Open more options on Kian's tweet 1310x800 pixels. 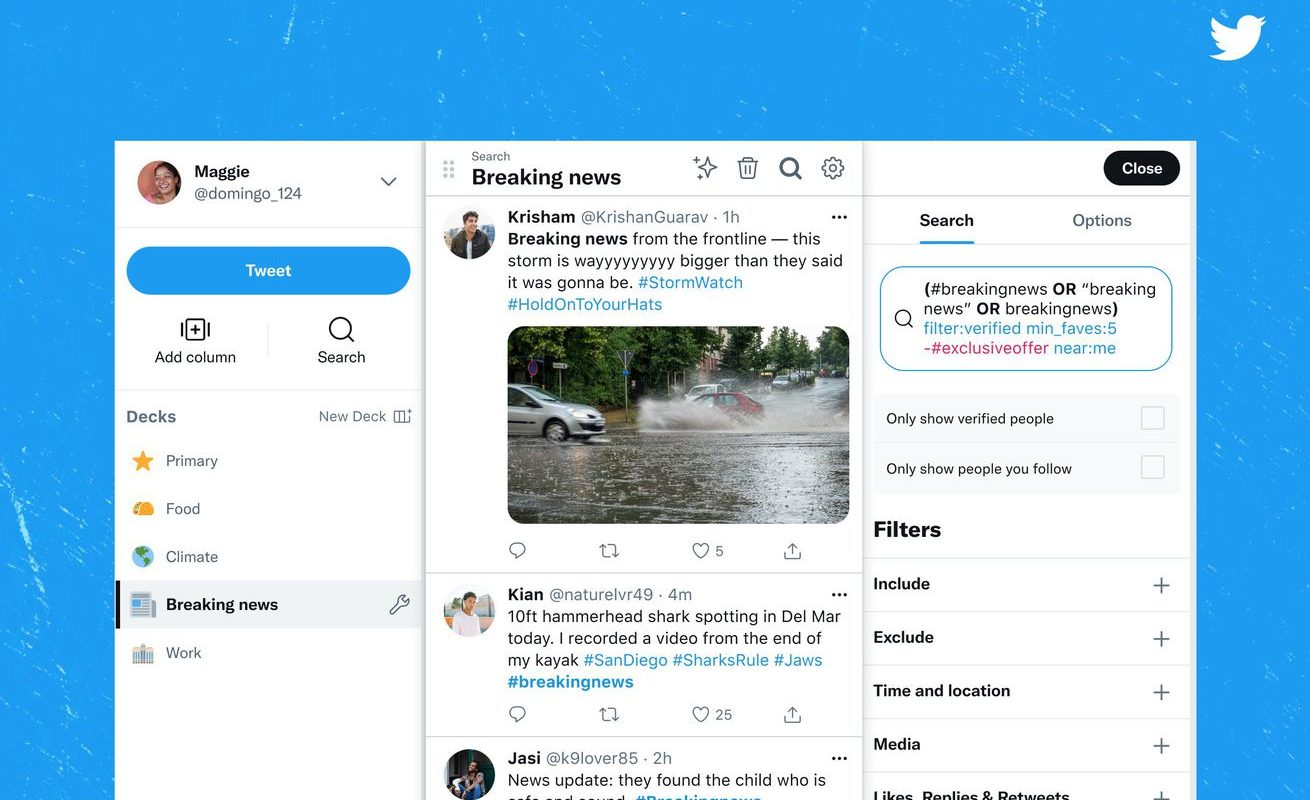839,594
